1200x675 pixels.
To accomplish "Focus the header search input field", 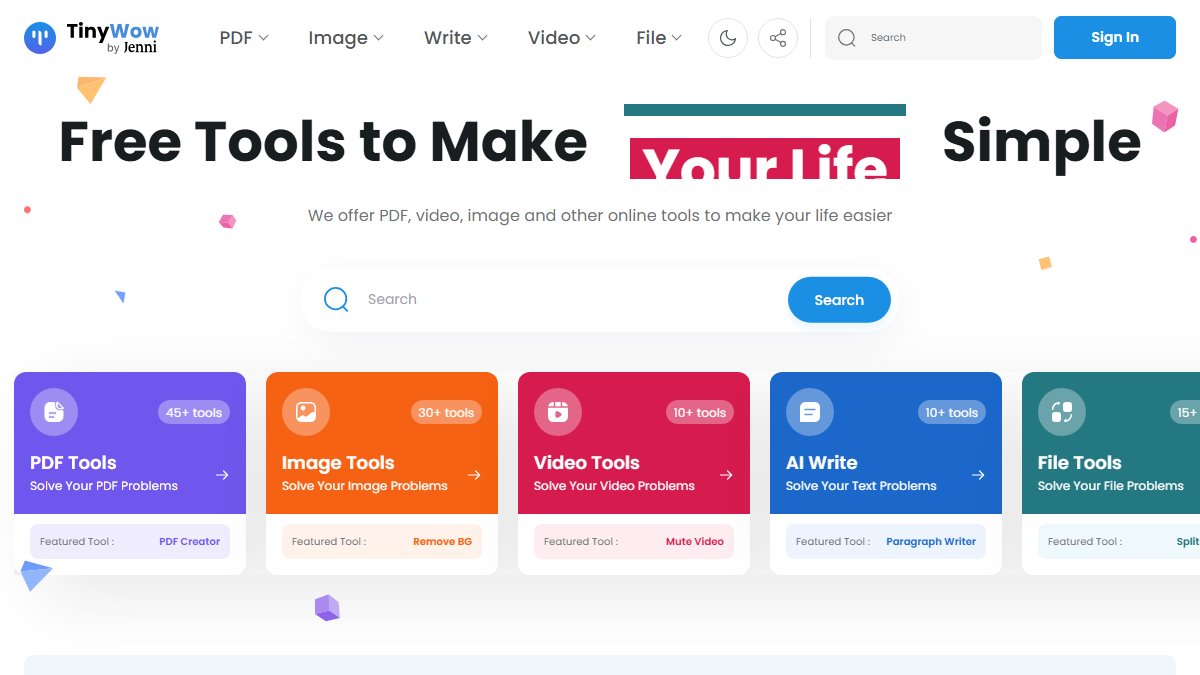I will [933, 38].
